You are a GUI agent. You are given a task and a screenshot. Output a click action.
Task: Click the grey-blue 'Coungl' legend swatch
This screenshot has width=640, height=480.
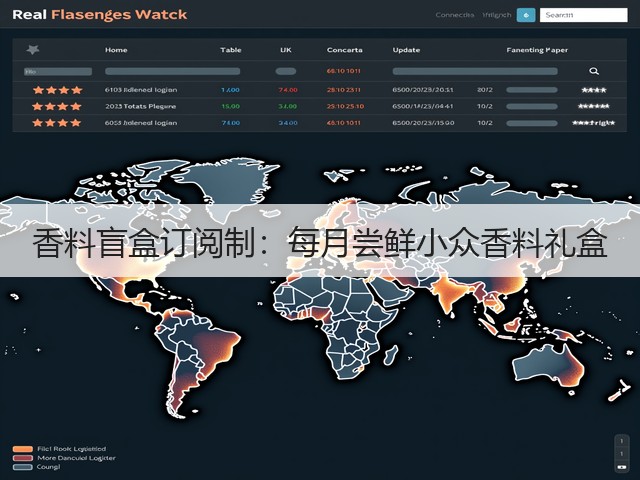(22, 467)
